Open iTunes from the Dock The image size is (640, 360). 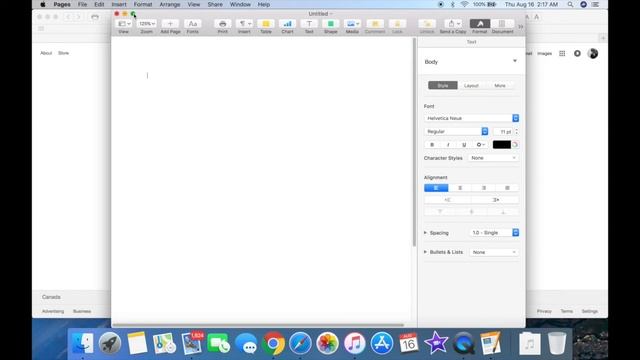pyautogui.click(x=354, y=343)
